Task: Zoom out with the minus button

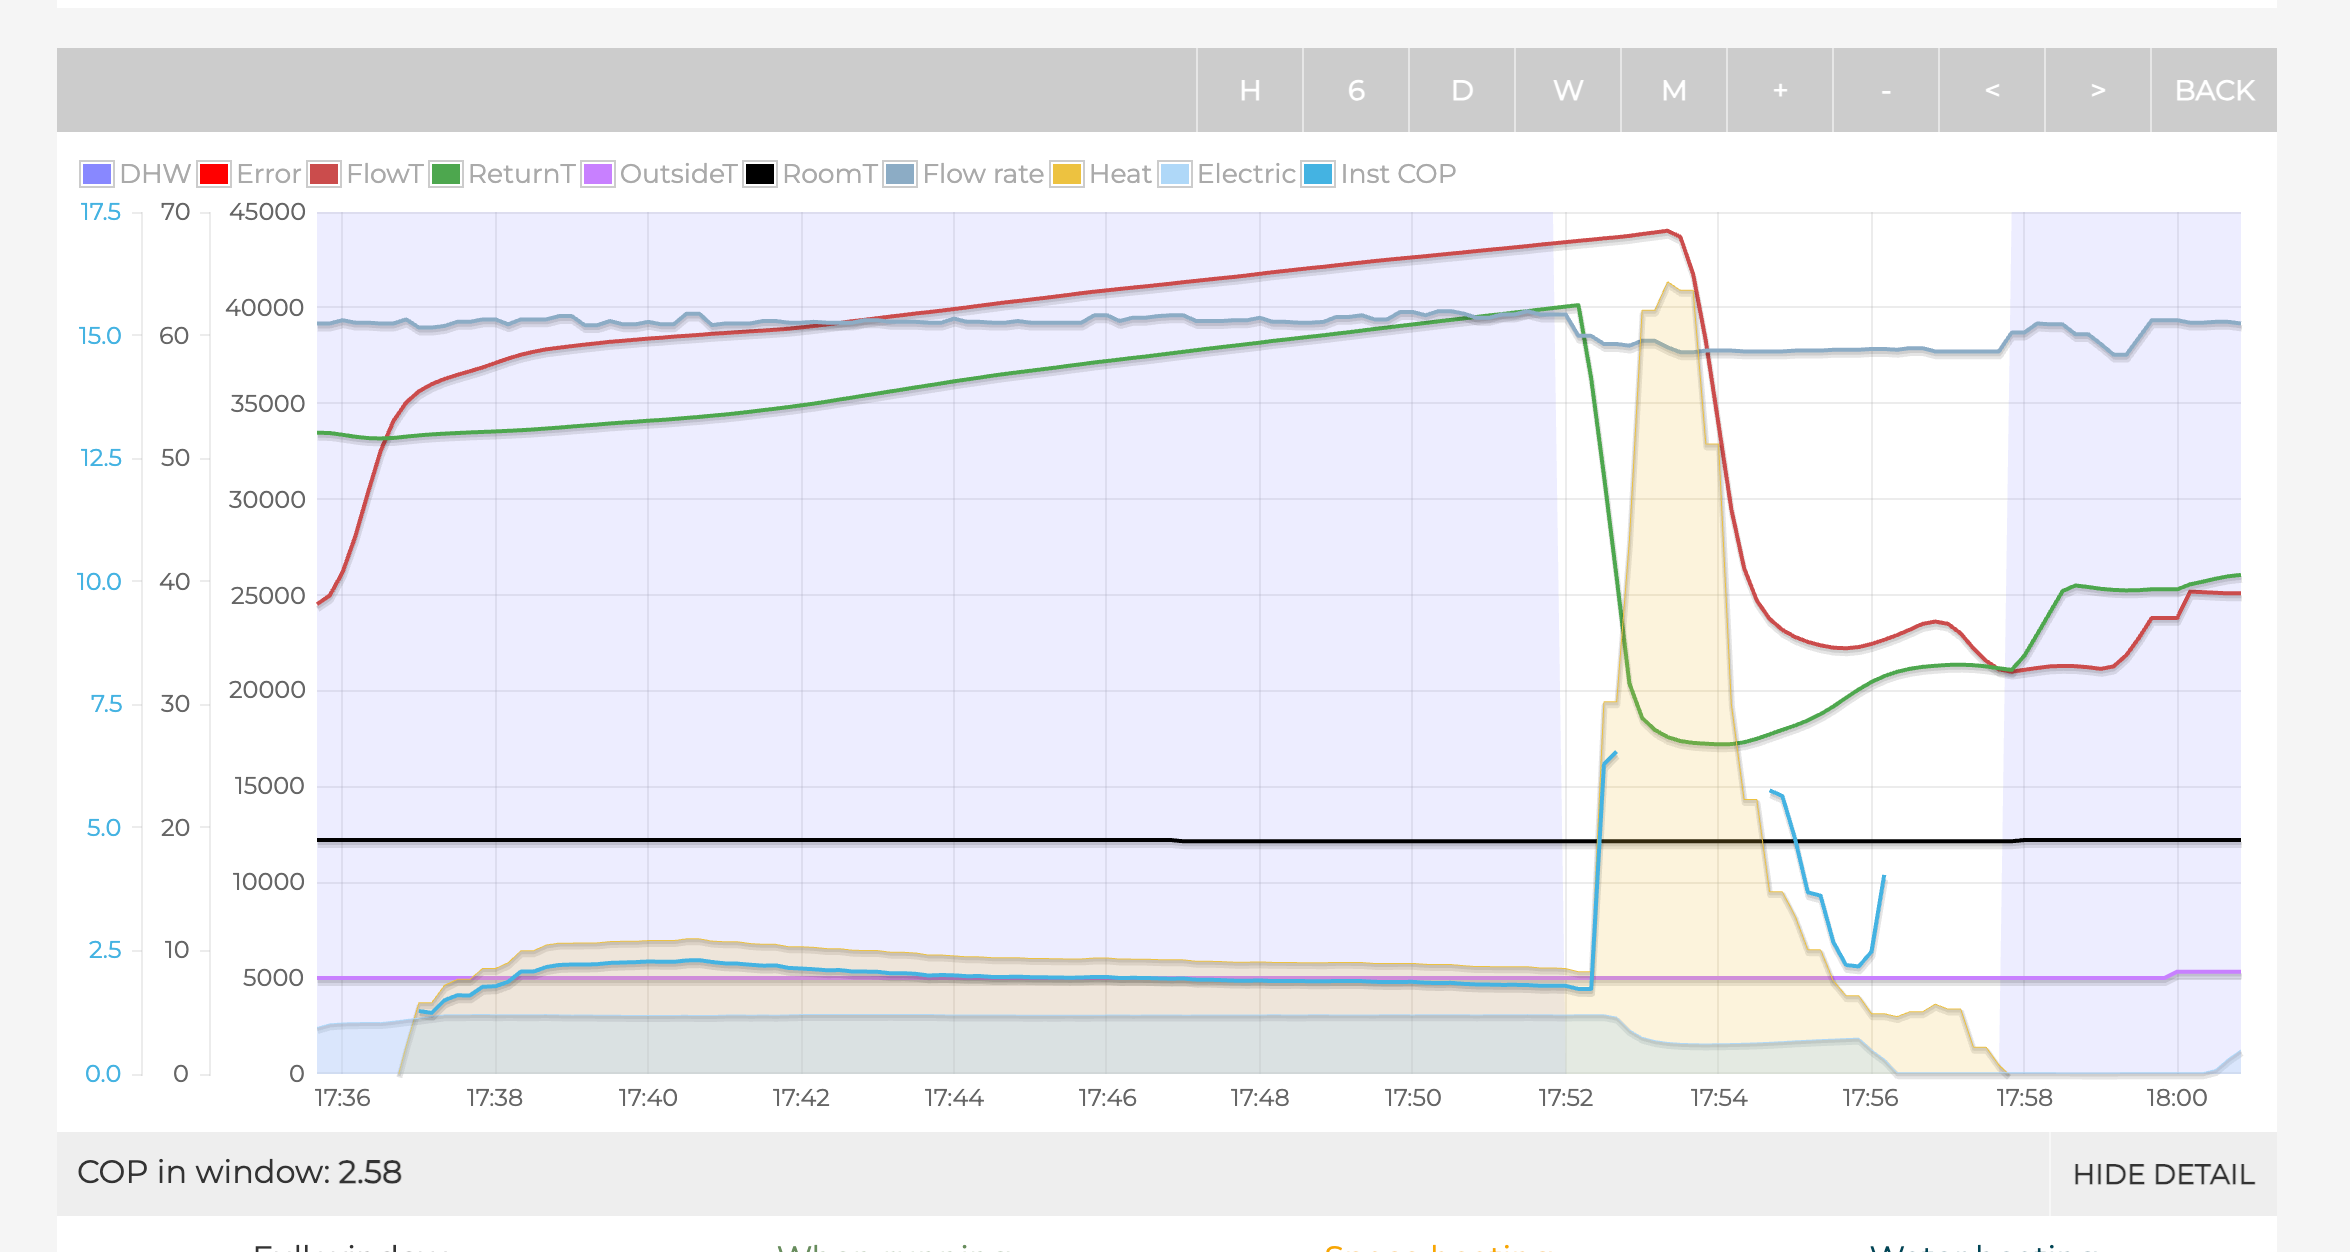Action: point(1885,90)
